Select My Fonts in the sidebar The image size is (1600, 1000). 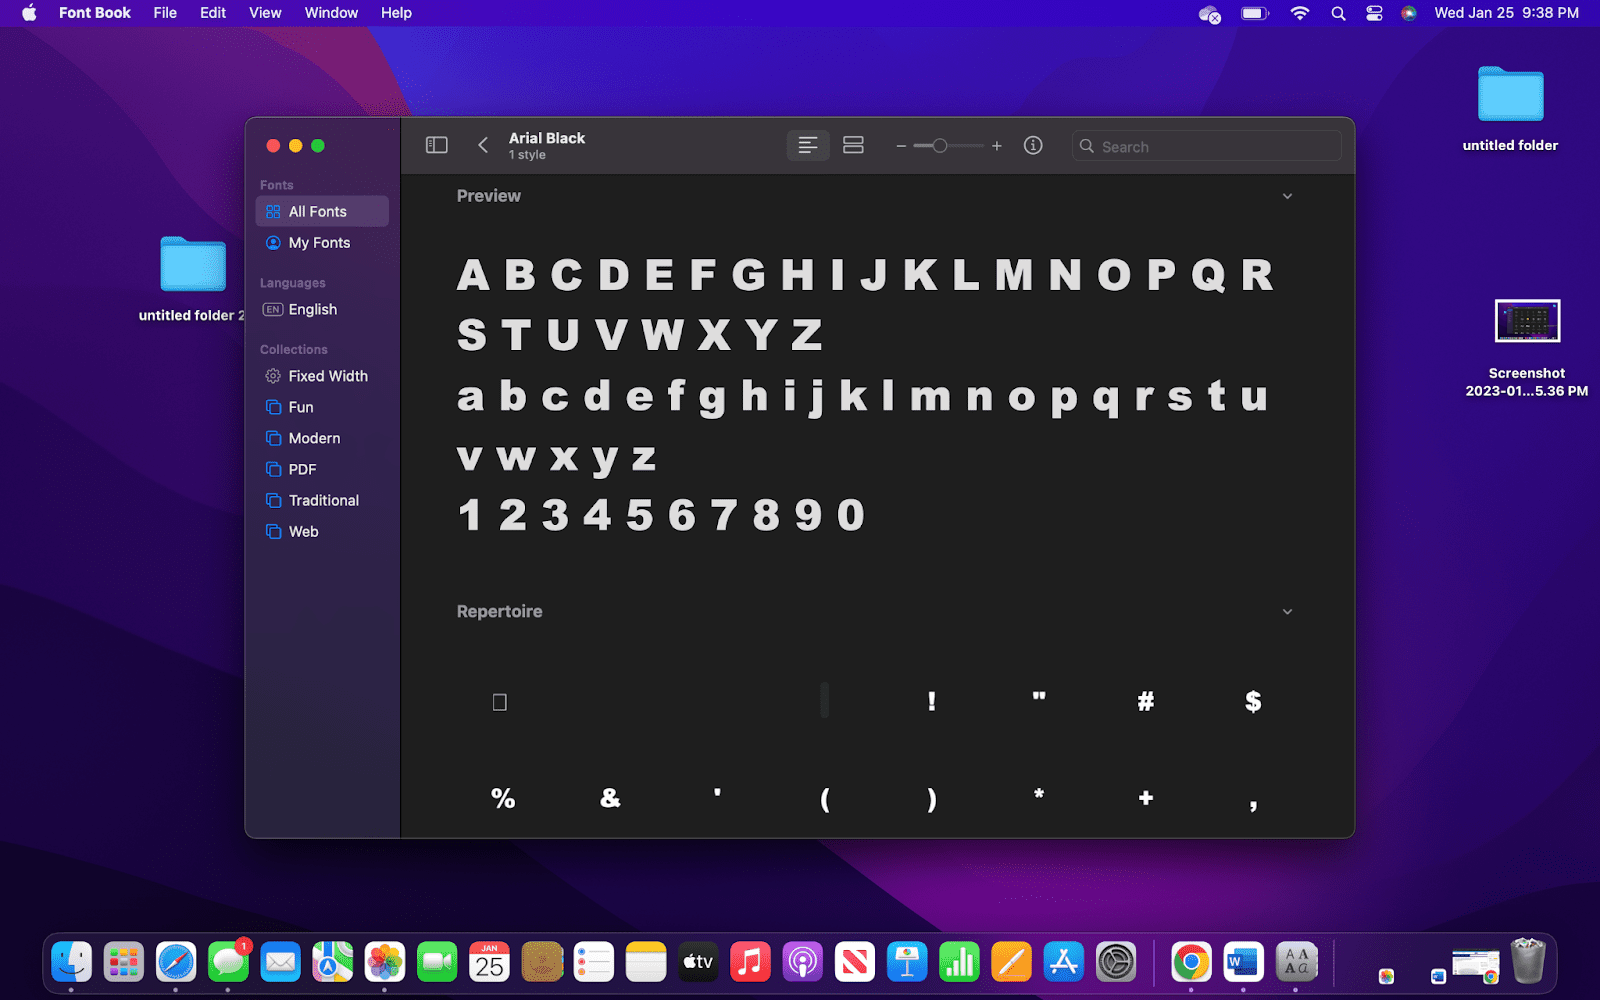pos(322,243)
